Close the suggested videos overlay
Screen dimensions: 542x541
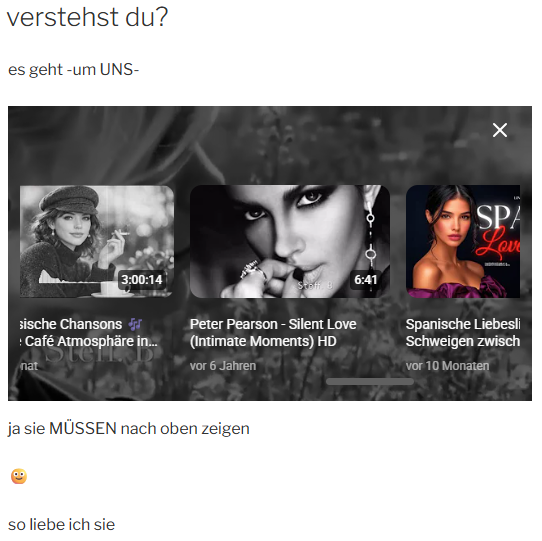click(x=499, y=130)
